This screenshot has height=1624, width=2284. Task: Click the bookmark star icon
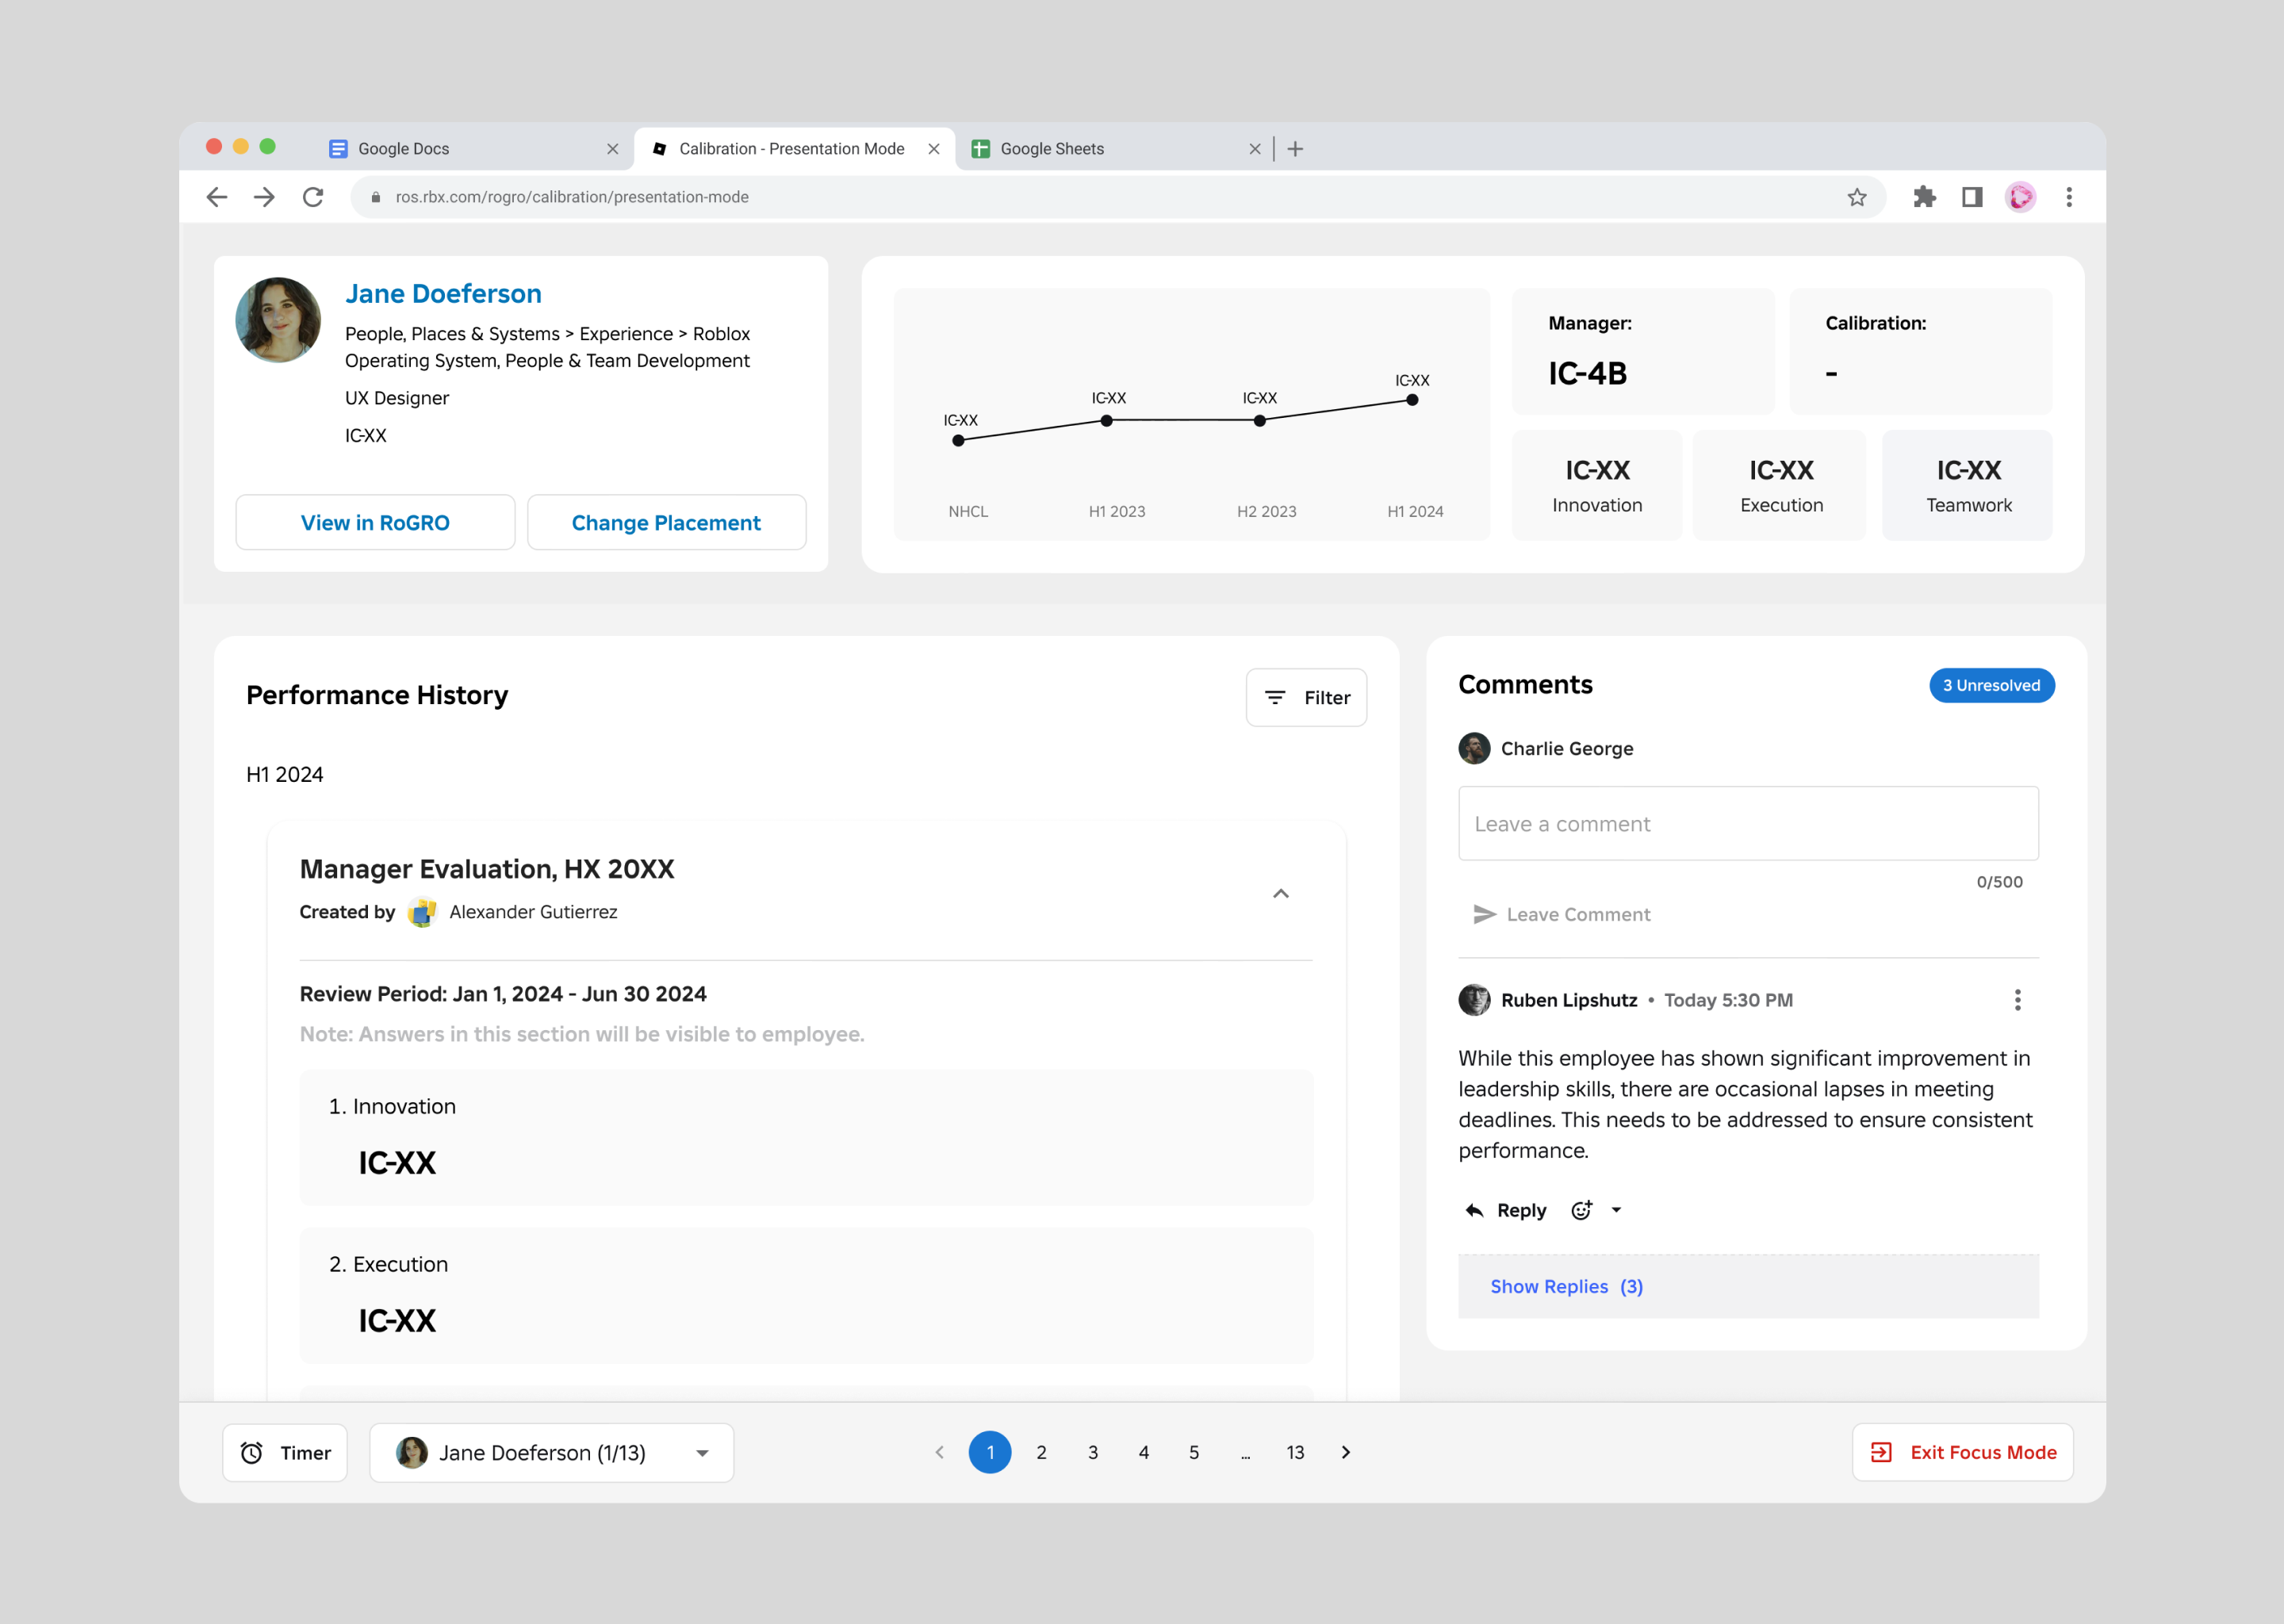click(1856, 197)
